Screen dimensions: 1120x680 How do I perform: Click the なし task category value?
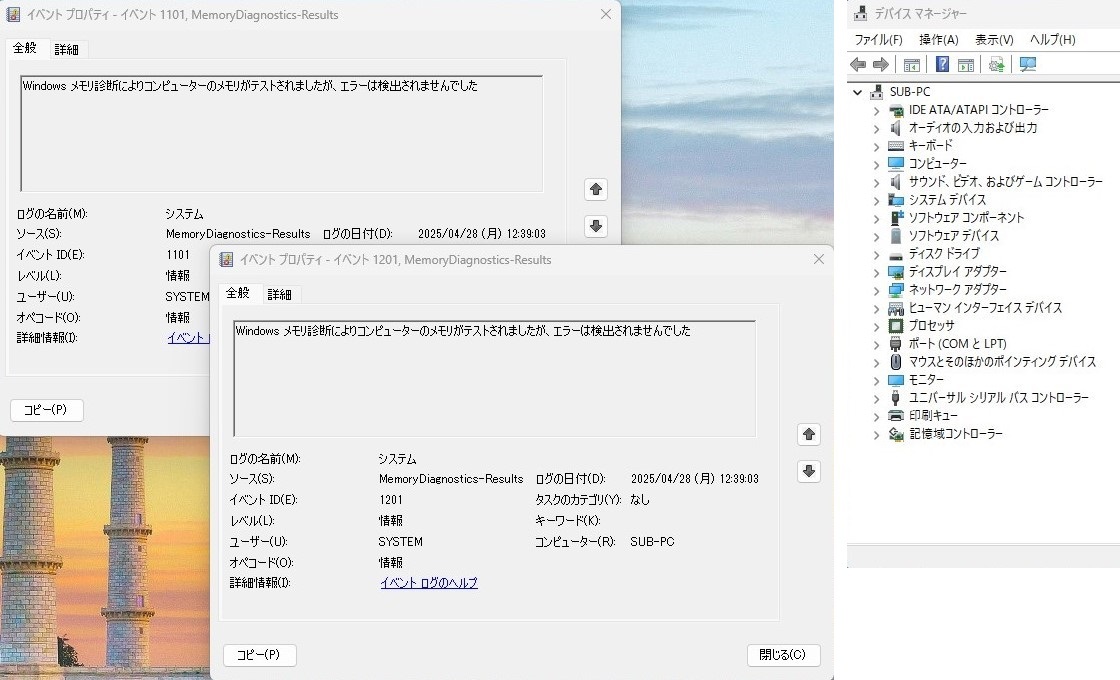click(x=640, y=500)
